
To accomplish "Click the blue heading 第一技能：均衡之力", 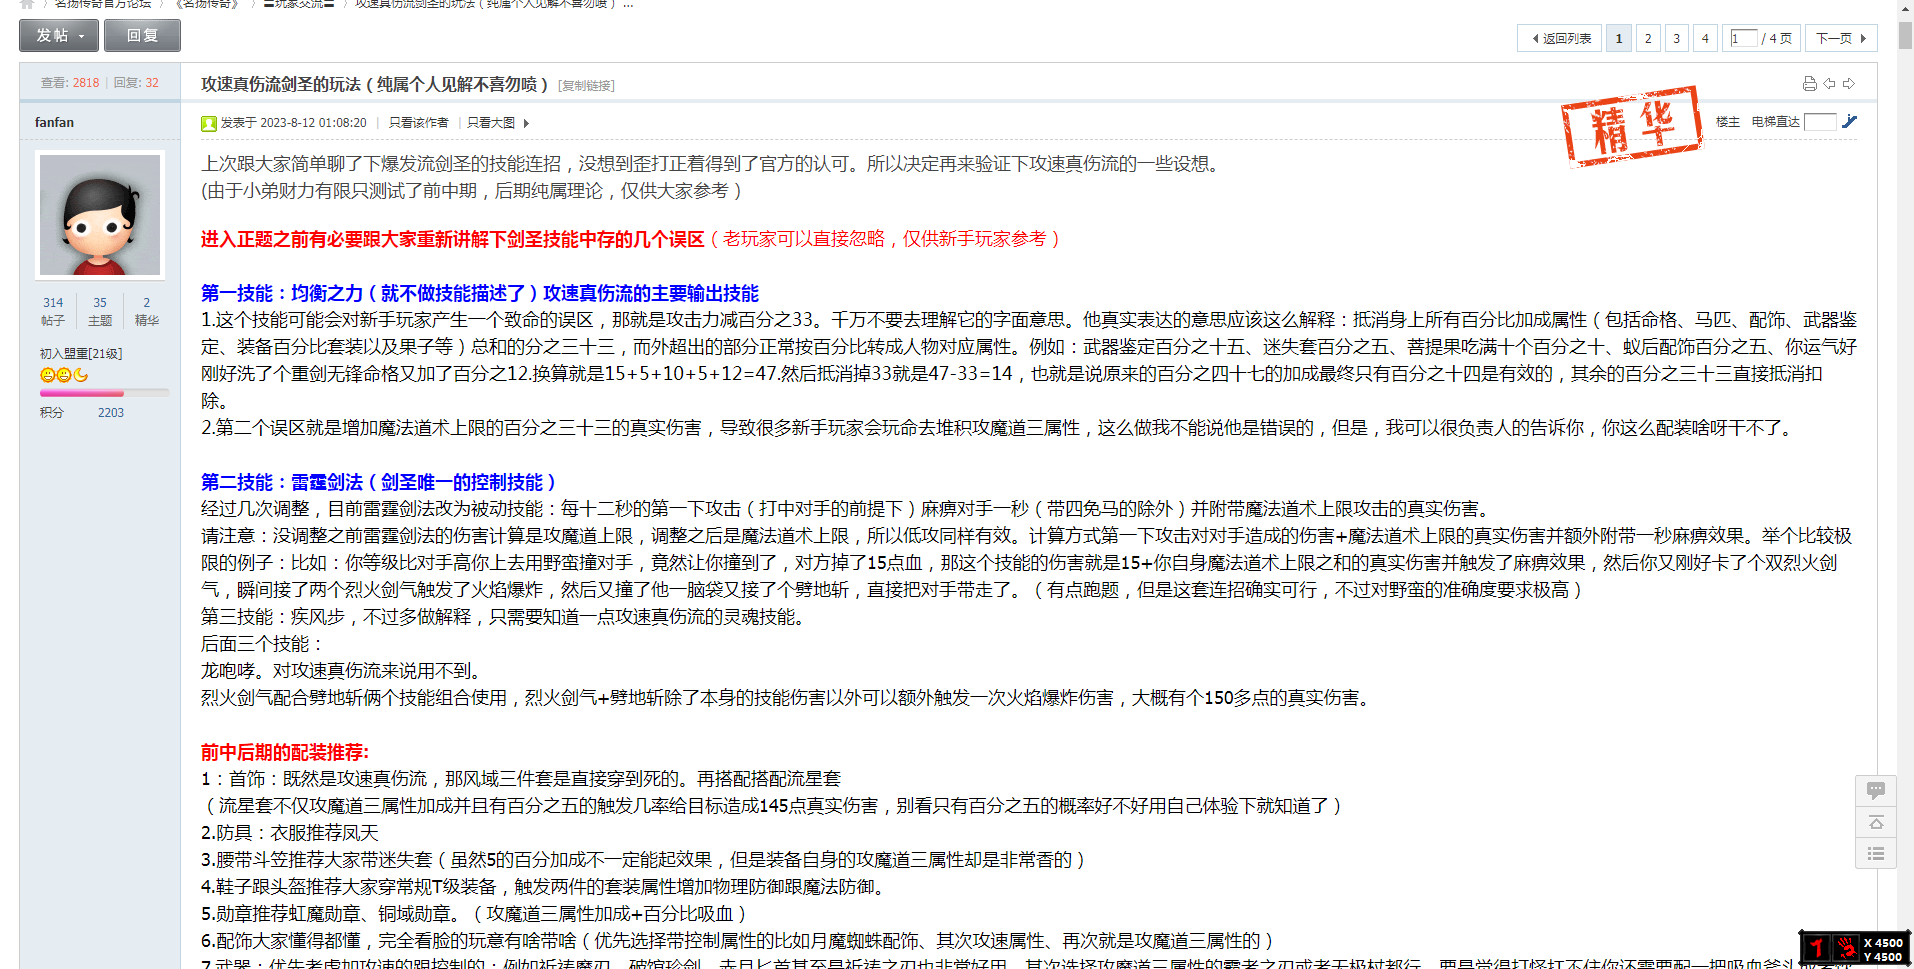I will [x=480, y=294].
